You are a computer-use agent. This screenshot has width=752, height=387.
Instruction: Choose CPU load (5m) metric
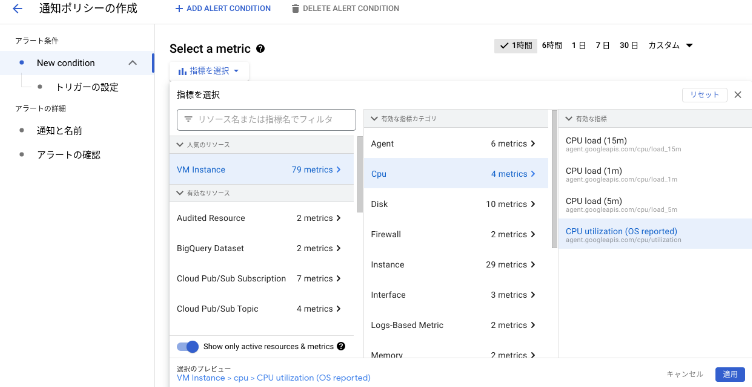pyautogui.click(x=655, y=204)
